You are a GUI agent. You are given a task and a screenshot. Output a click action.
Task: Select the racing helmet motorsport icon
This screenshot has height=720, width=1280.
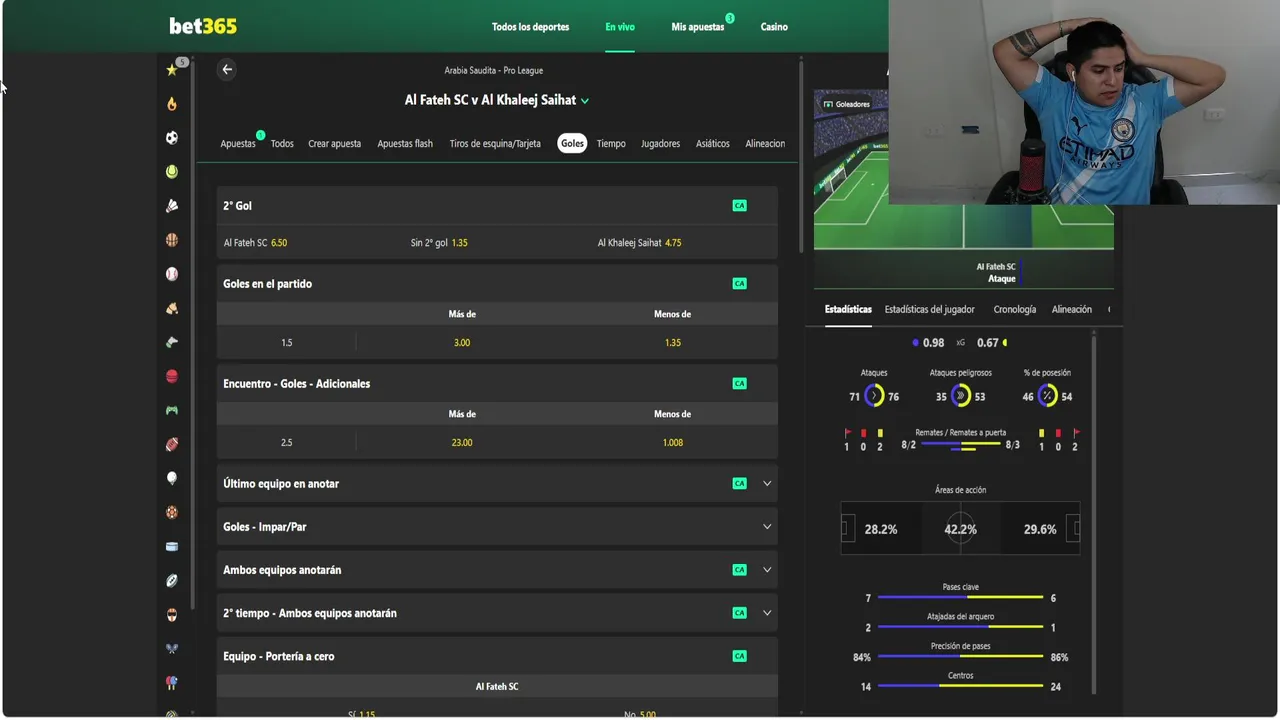click(x=172, y=614)
